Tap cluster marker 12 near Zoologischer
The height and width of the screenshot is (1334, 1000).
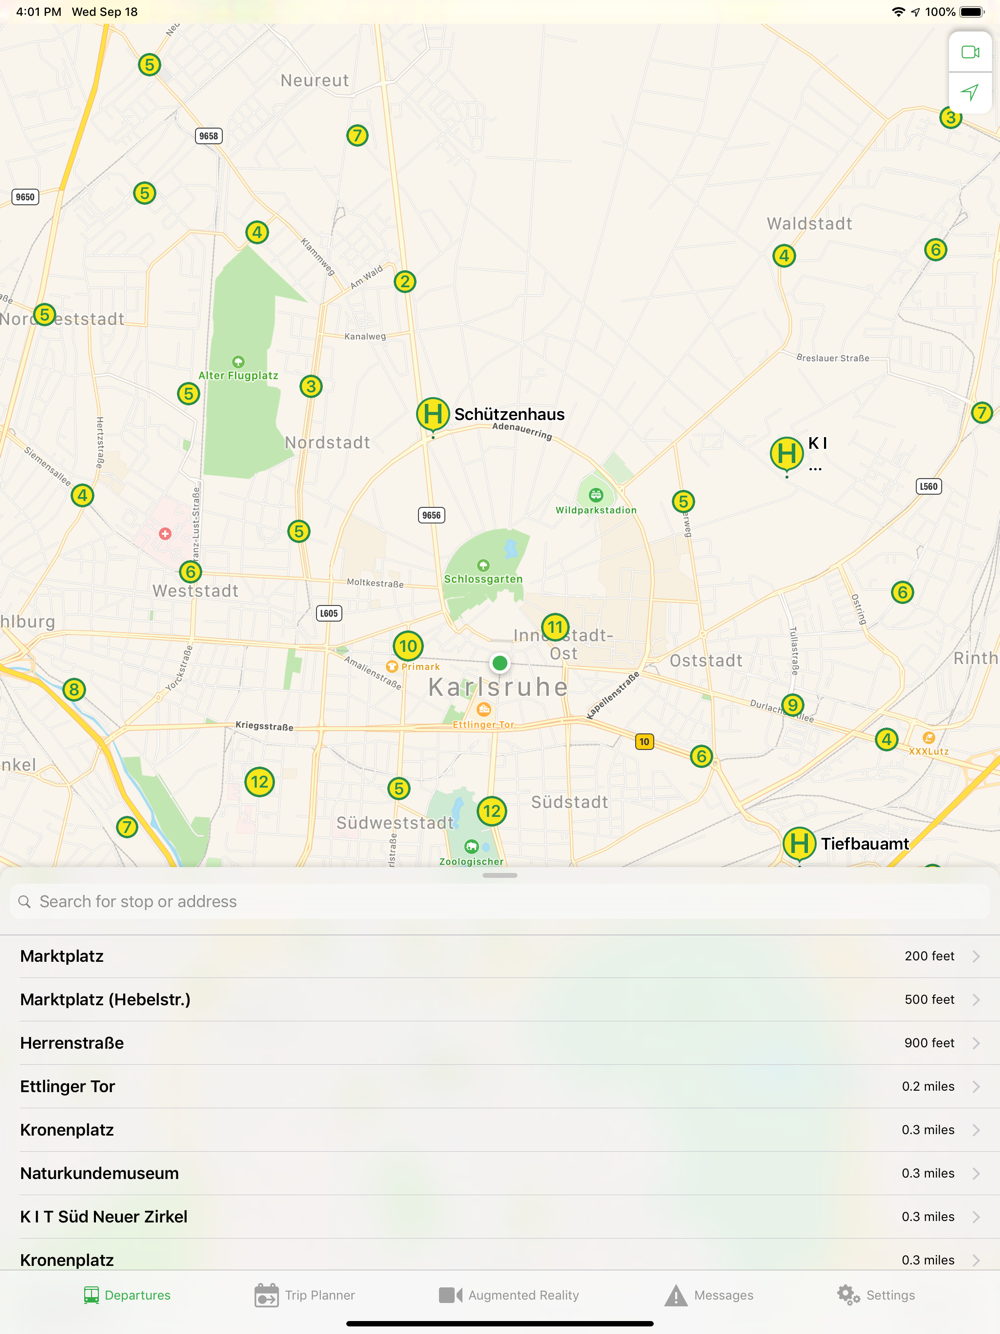point(491,811)
